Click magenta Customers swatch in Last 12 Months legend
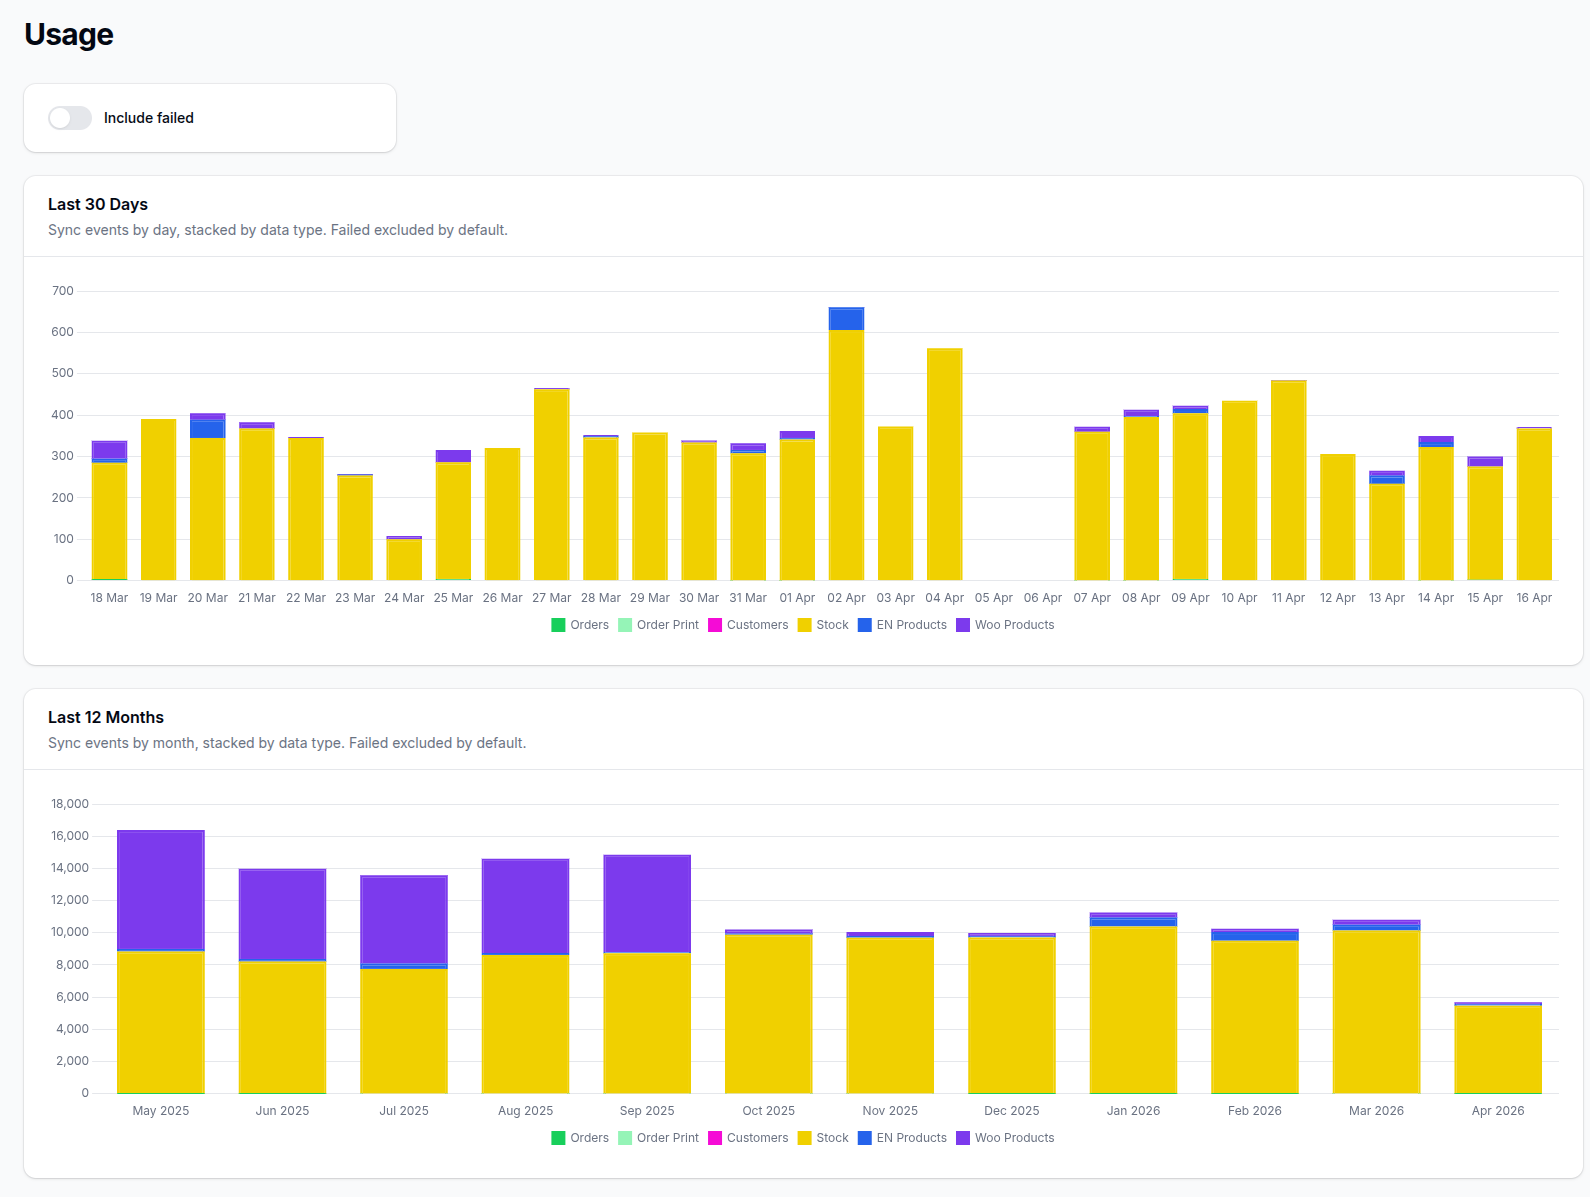Viewport: 1590px width, 1197px height. click(x=715, y=1138)
